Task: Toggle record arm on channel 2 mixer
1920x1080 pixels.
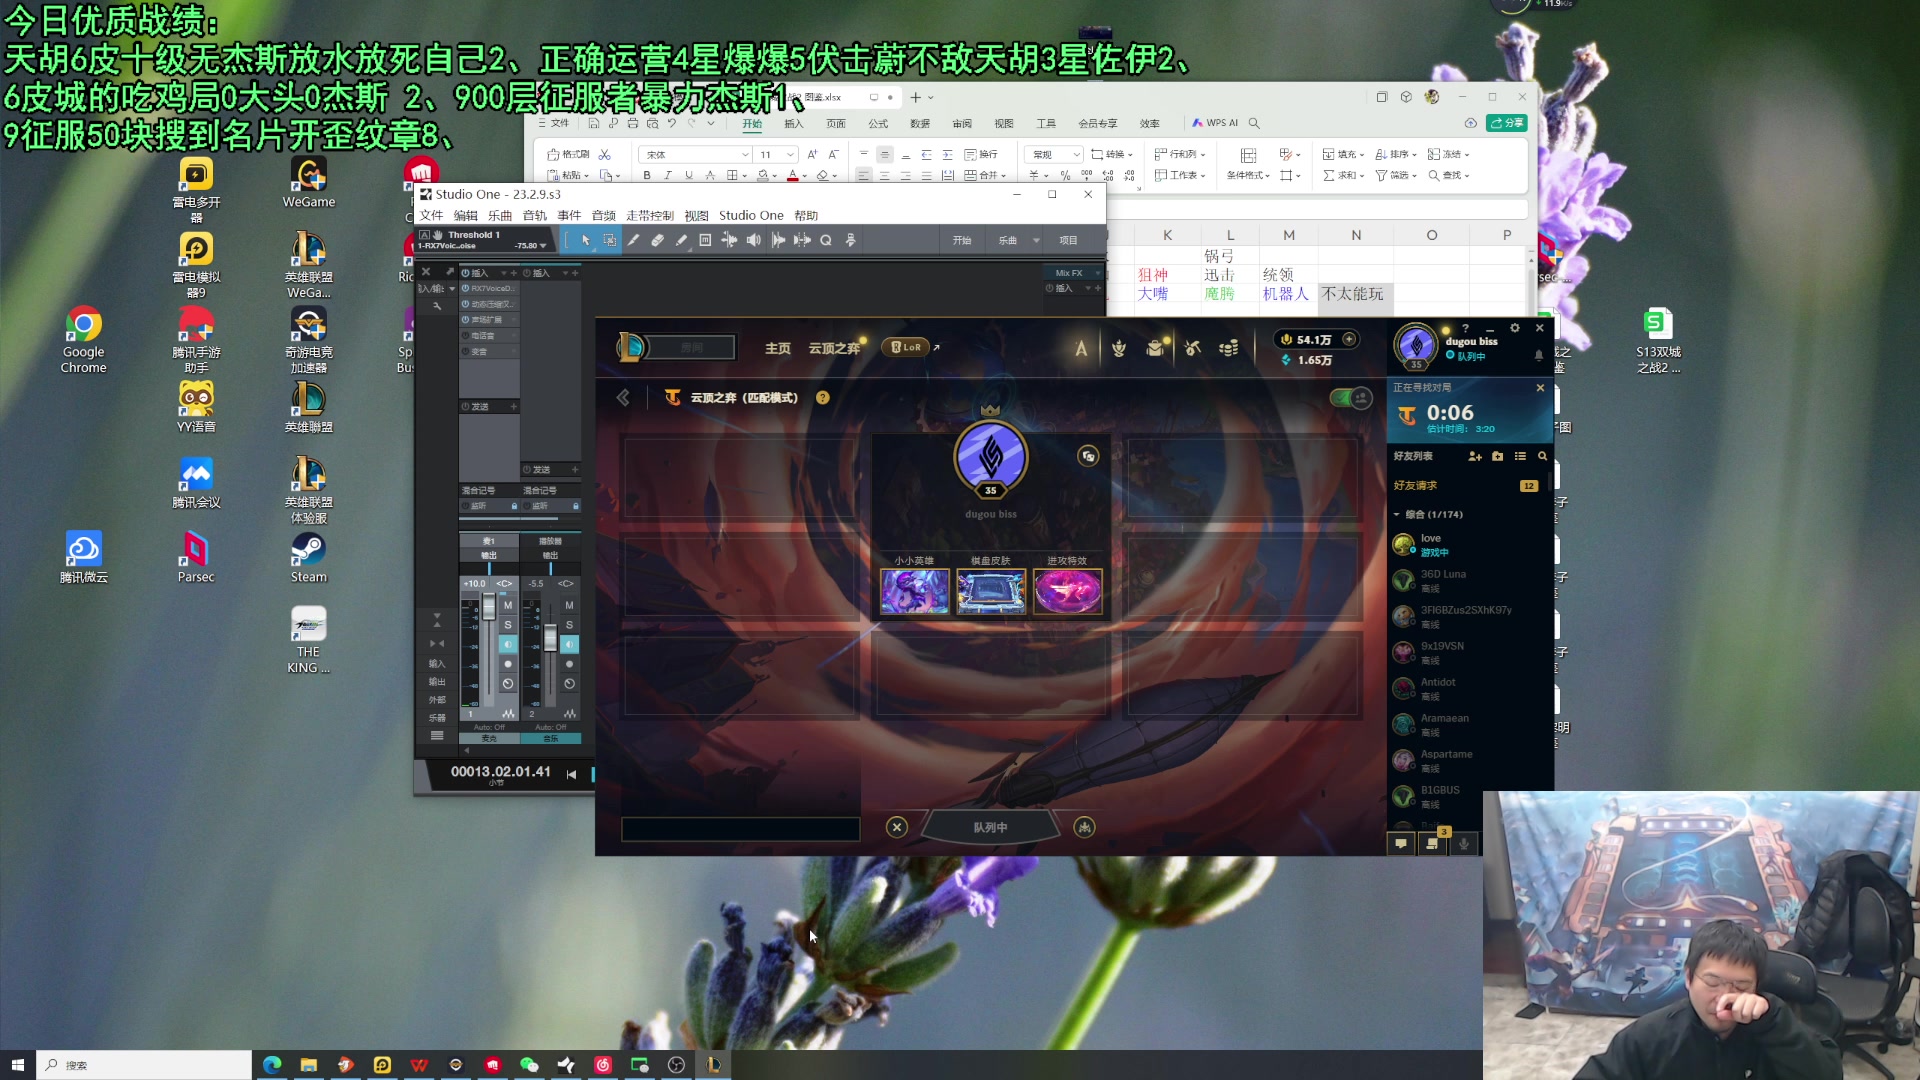Action: (569, 664)
